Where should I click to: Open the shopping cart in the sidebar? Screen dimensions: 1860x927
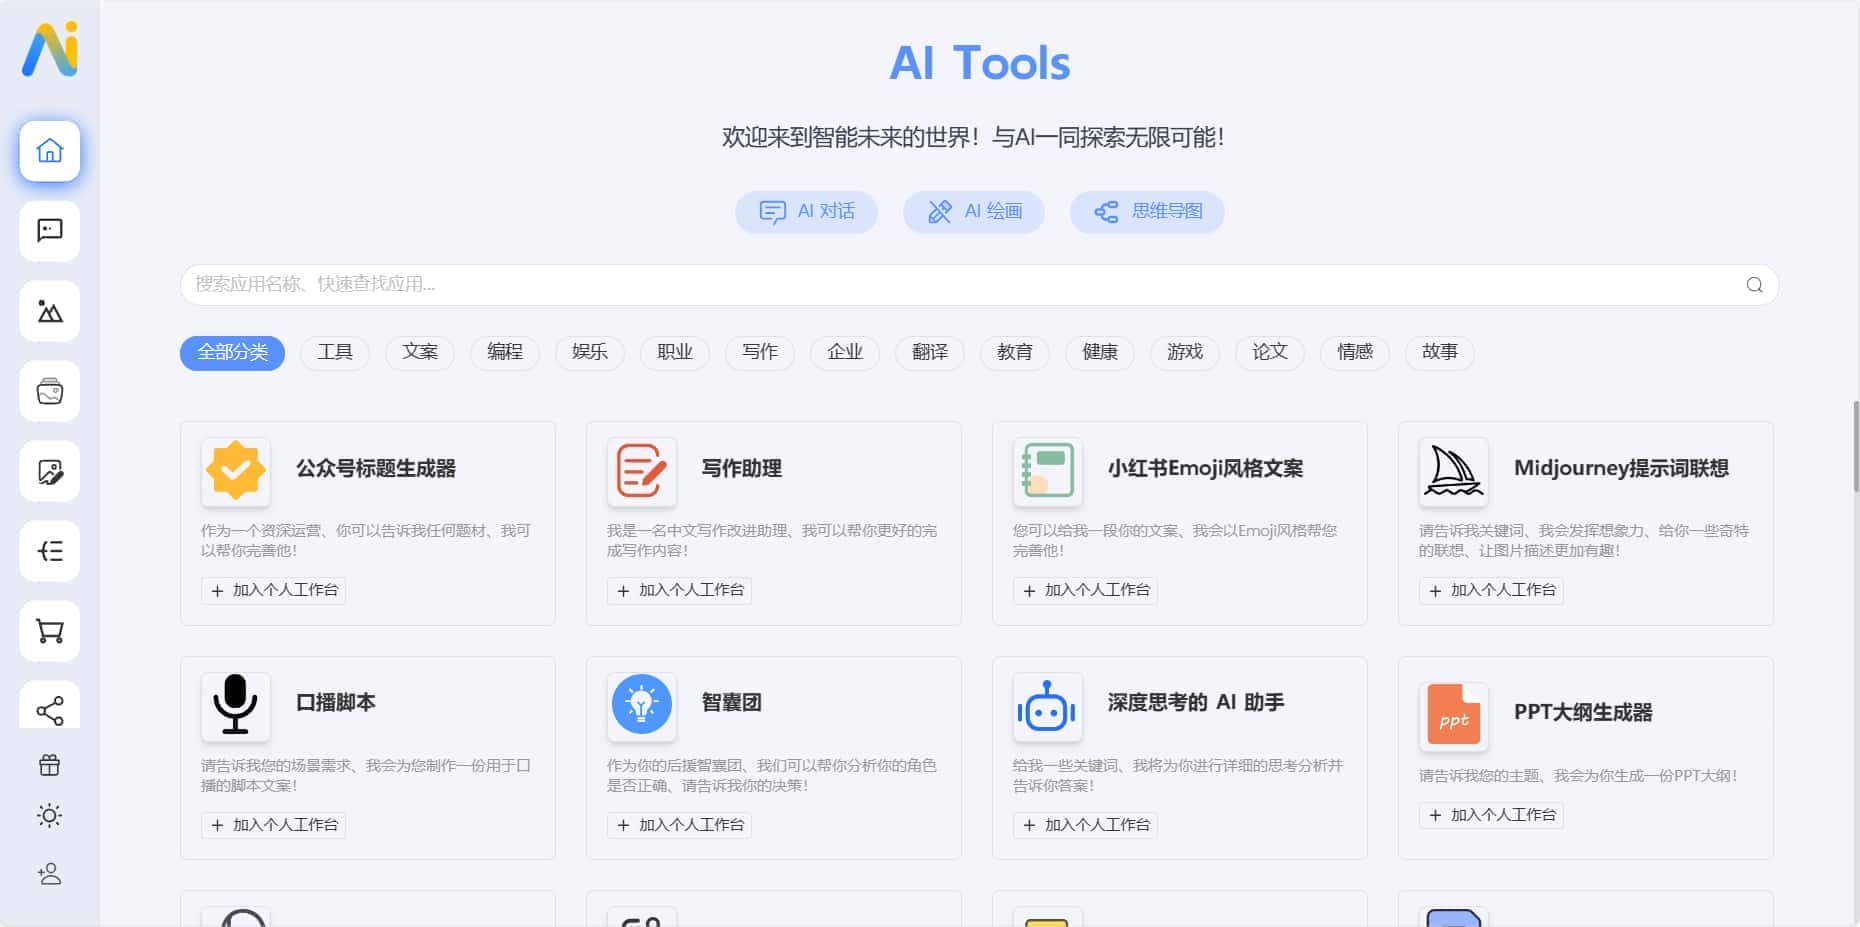[49, 631]
